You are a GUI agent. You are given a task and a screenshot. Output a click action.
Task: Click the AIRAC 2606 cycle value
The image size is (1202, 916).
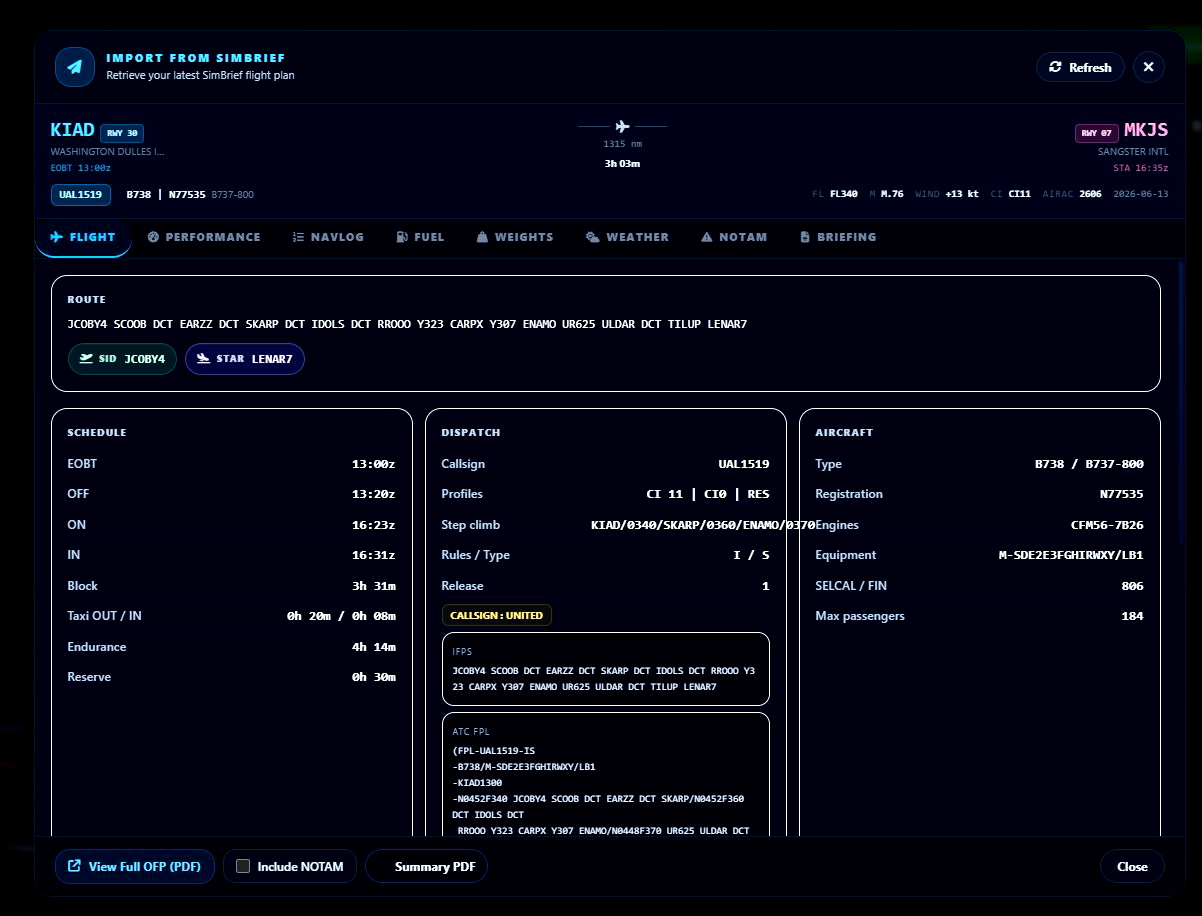click(x=1090, y=194)
